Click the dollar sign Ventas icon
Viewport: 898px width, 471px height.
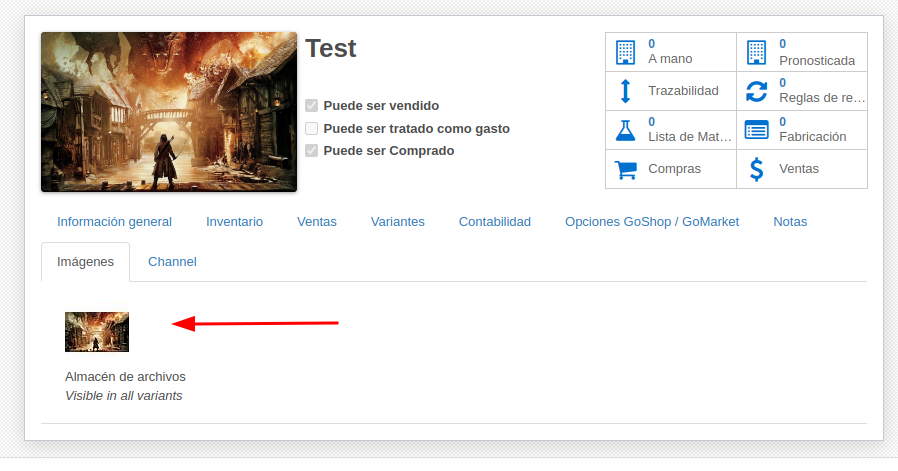(x=756, y=169)
